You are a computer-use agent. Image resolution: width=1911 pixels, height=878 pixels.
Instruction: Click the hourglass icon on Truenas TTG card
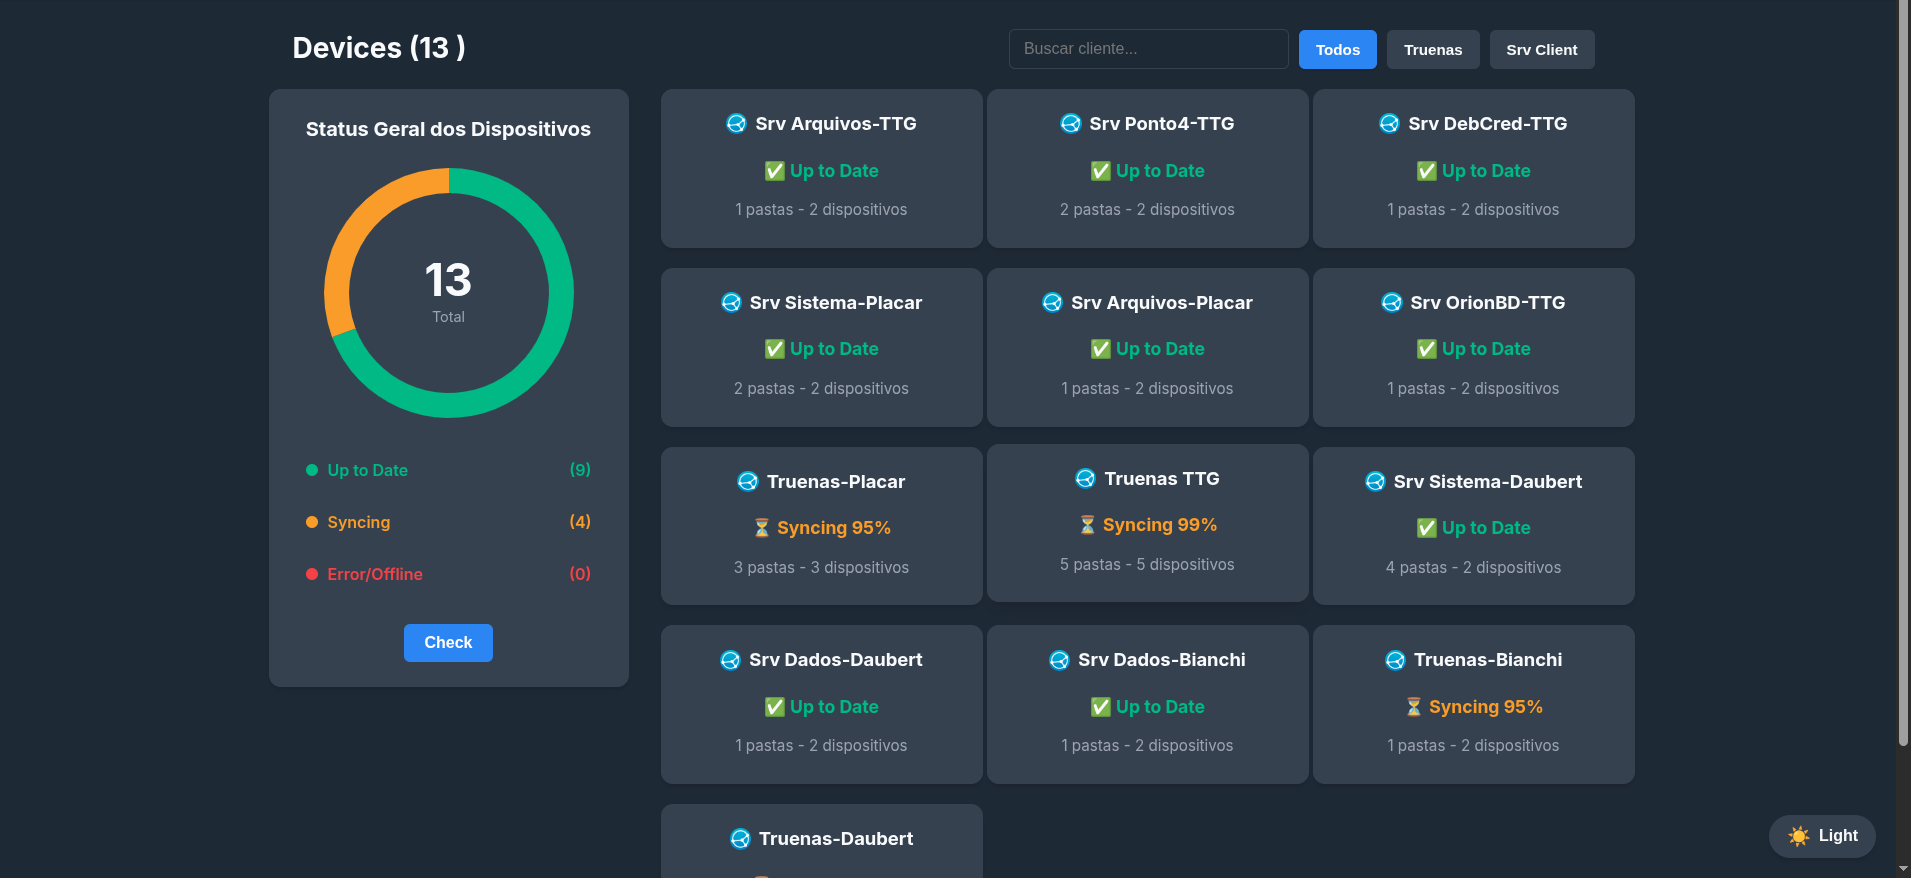[1087, 525]
